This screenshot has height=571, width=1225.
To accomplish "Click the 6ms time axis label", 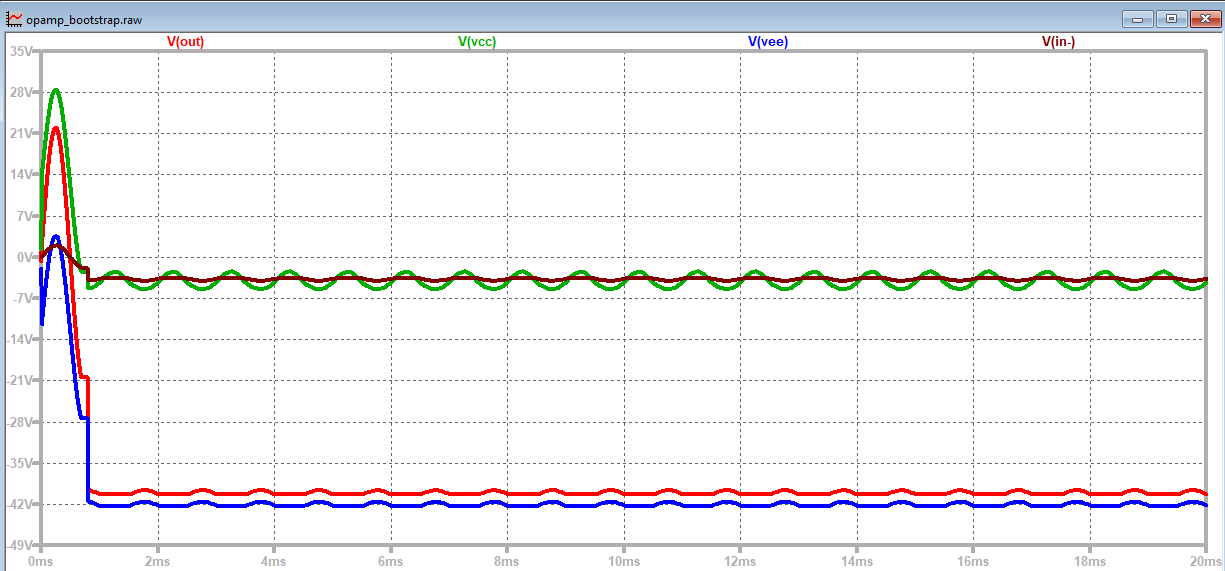I will click(391, 561).
